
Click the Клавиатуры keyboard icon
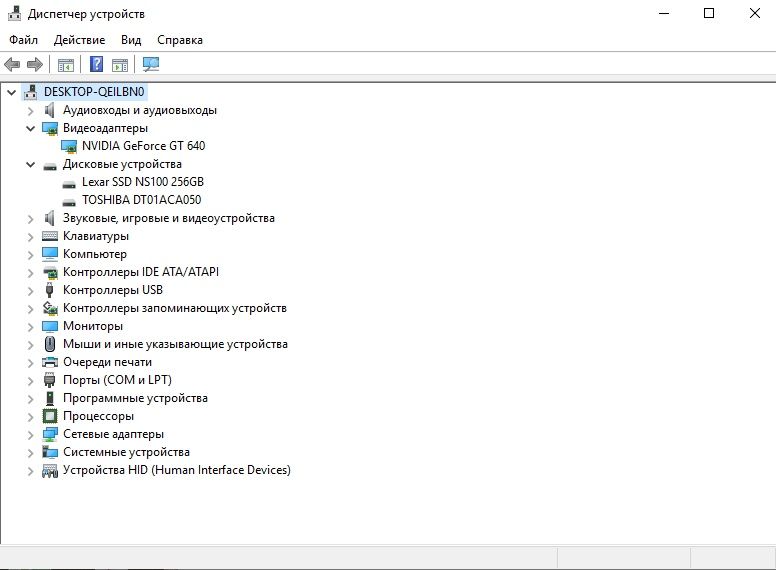coord(50,236)
